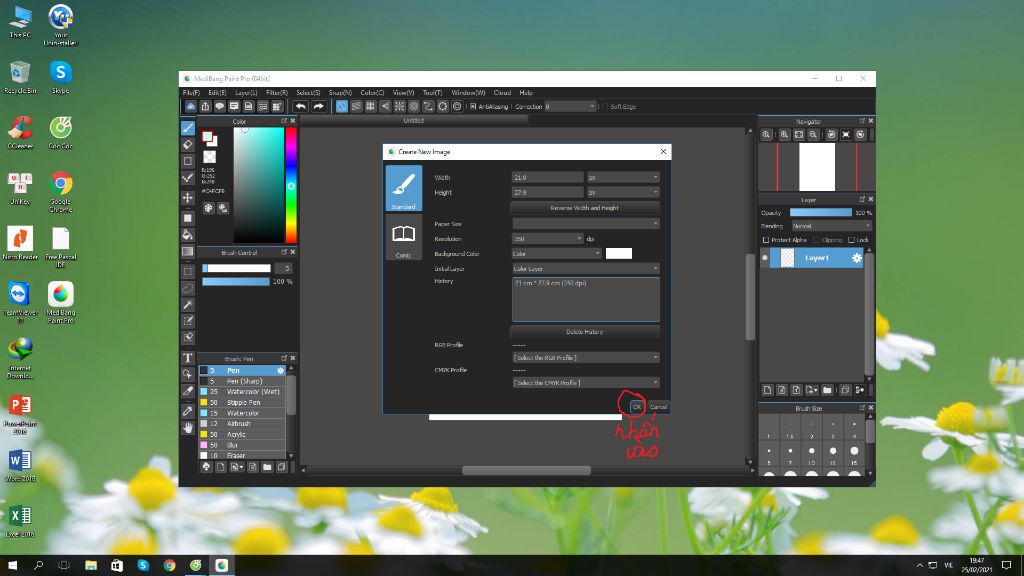Select Standard image type
1024x576 pixels.
tap(404, 188)
